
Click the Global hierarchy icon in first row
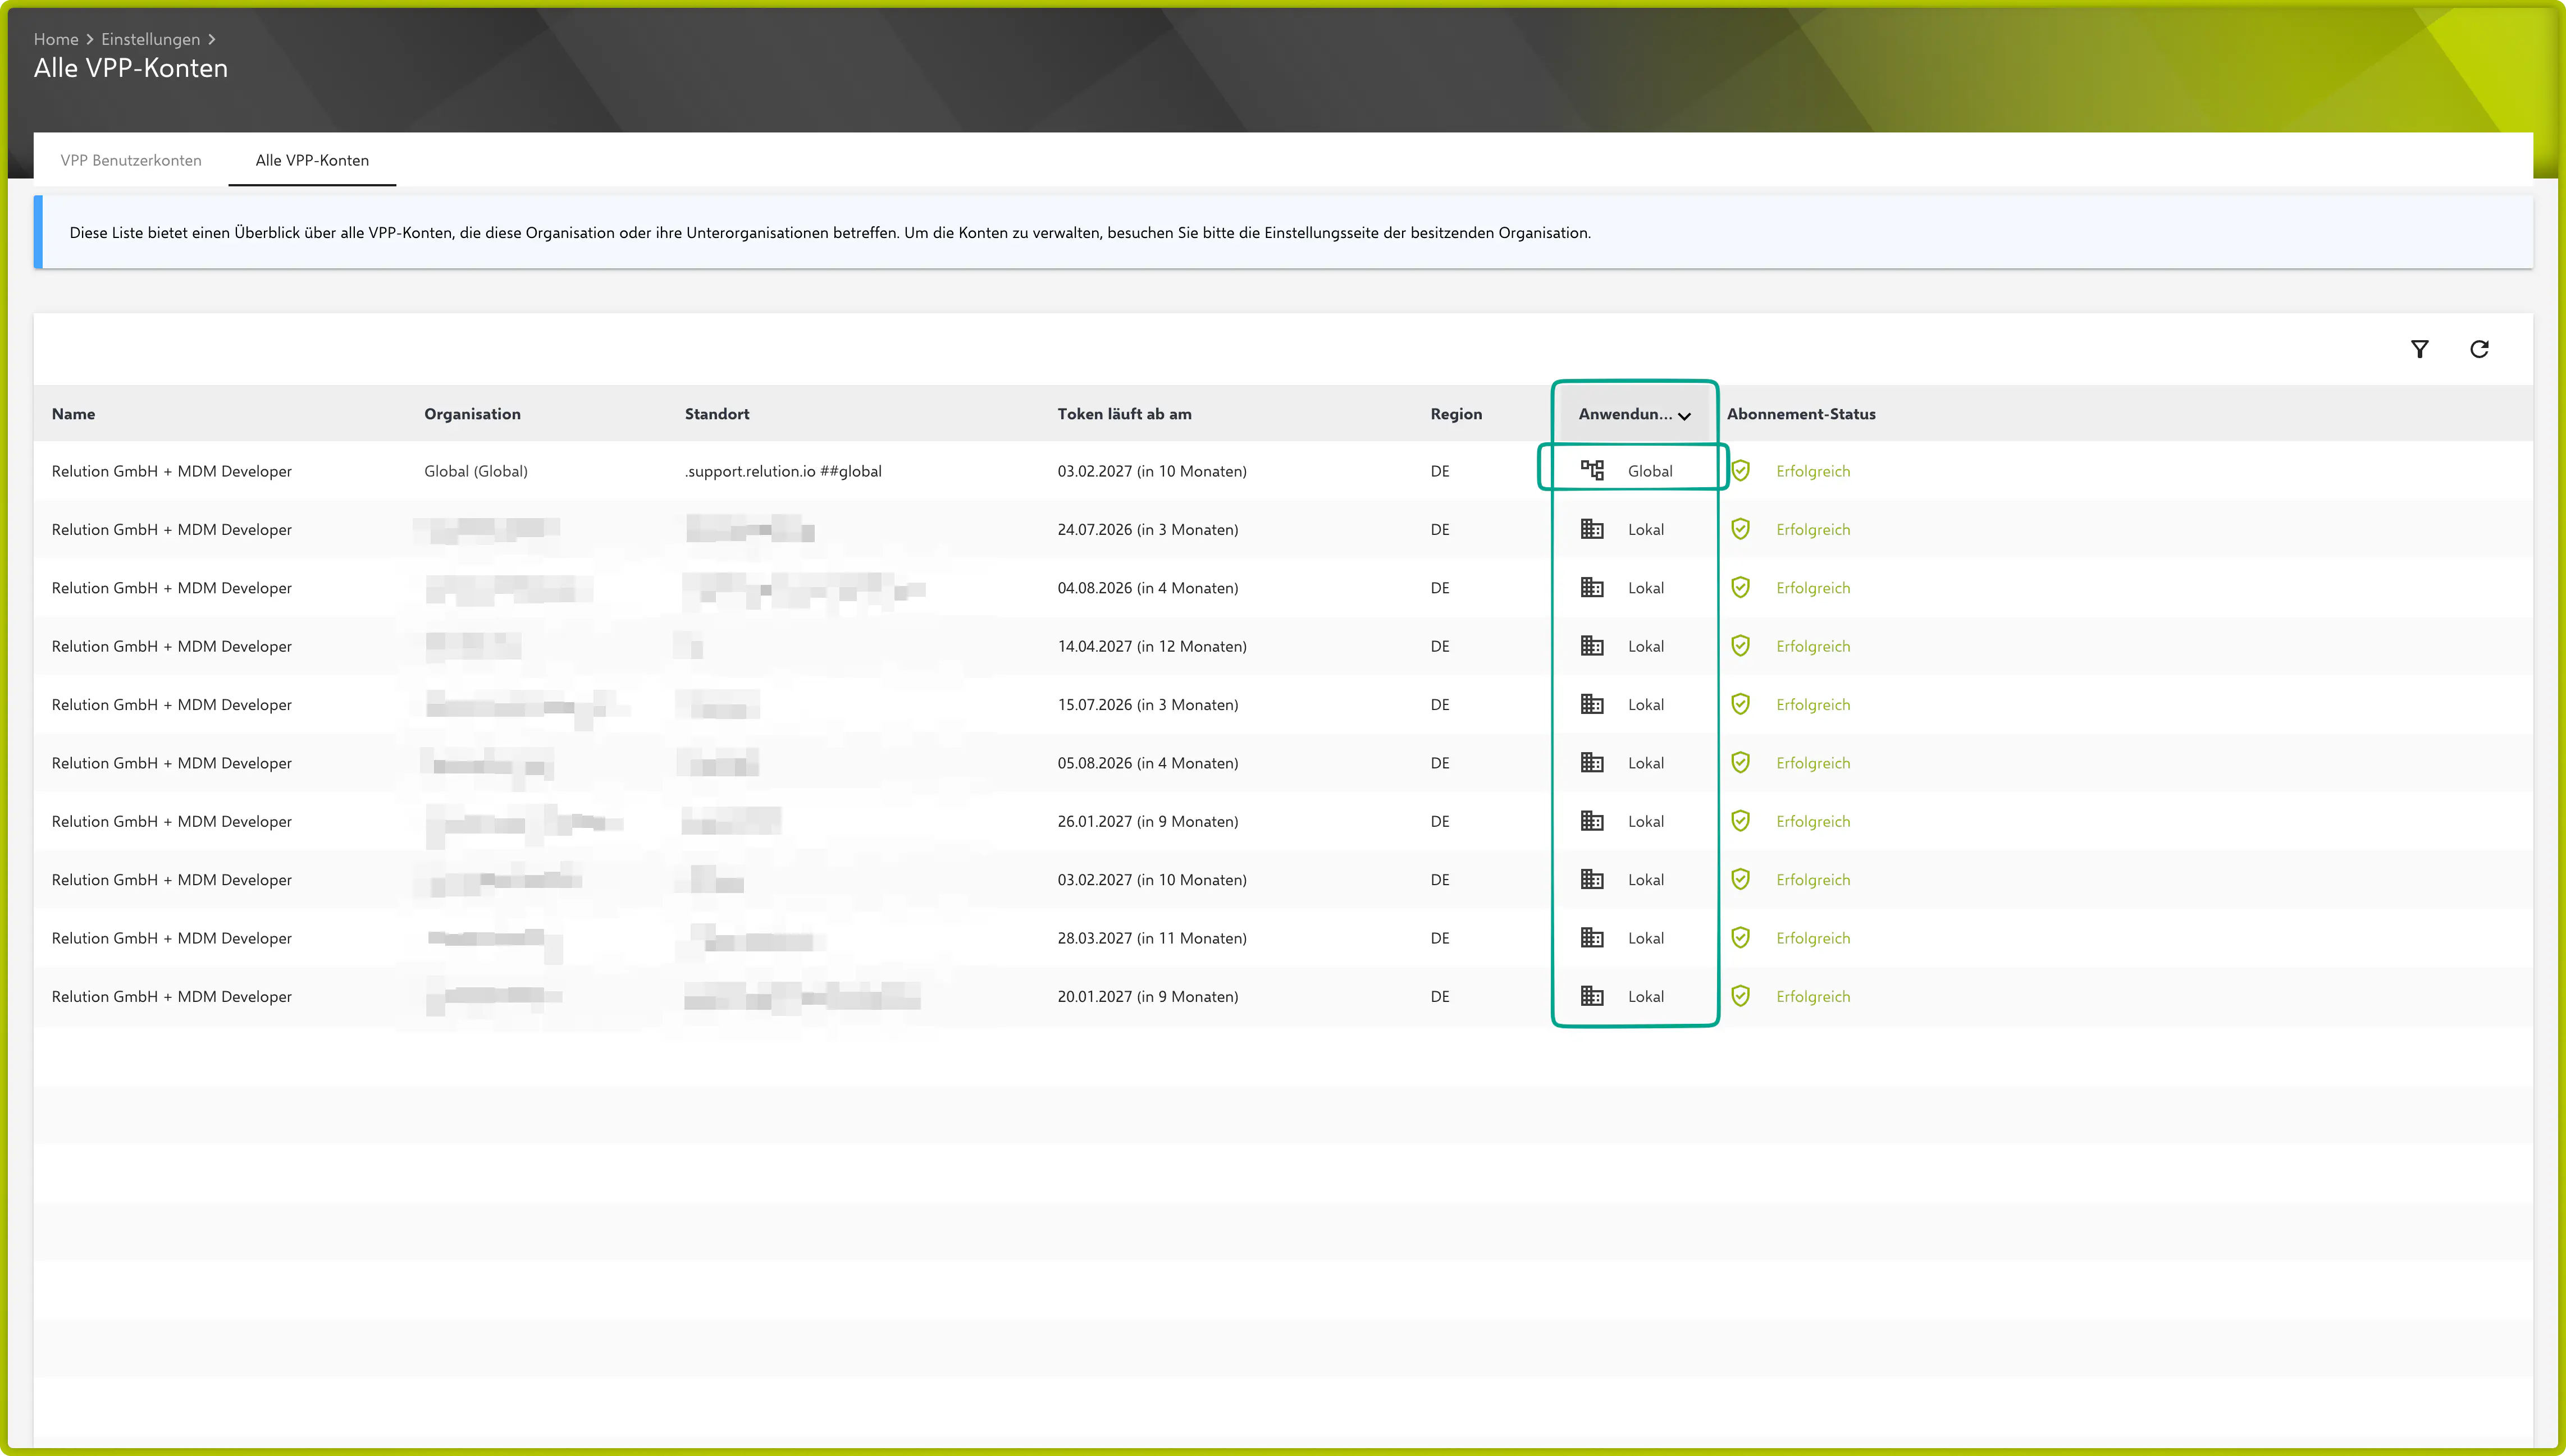1592,470
